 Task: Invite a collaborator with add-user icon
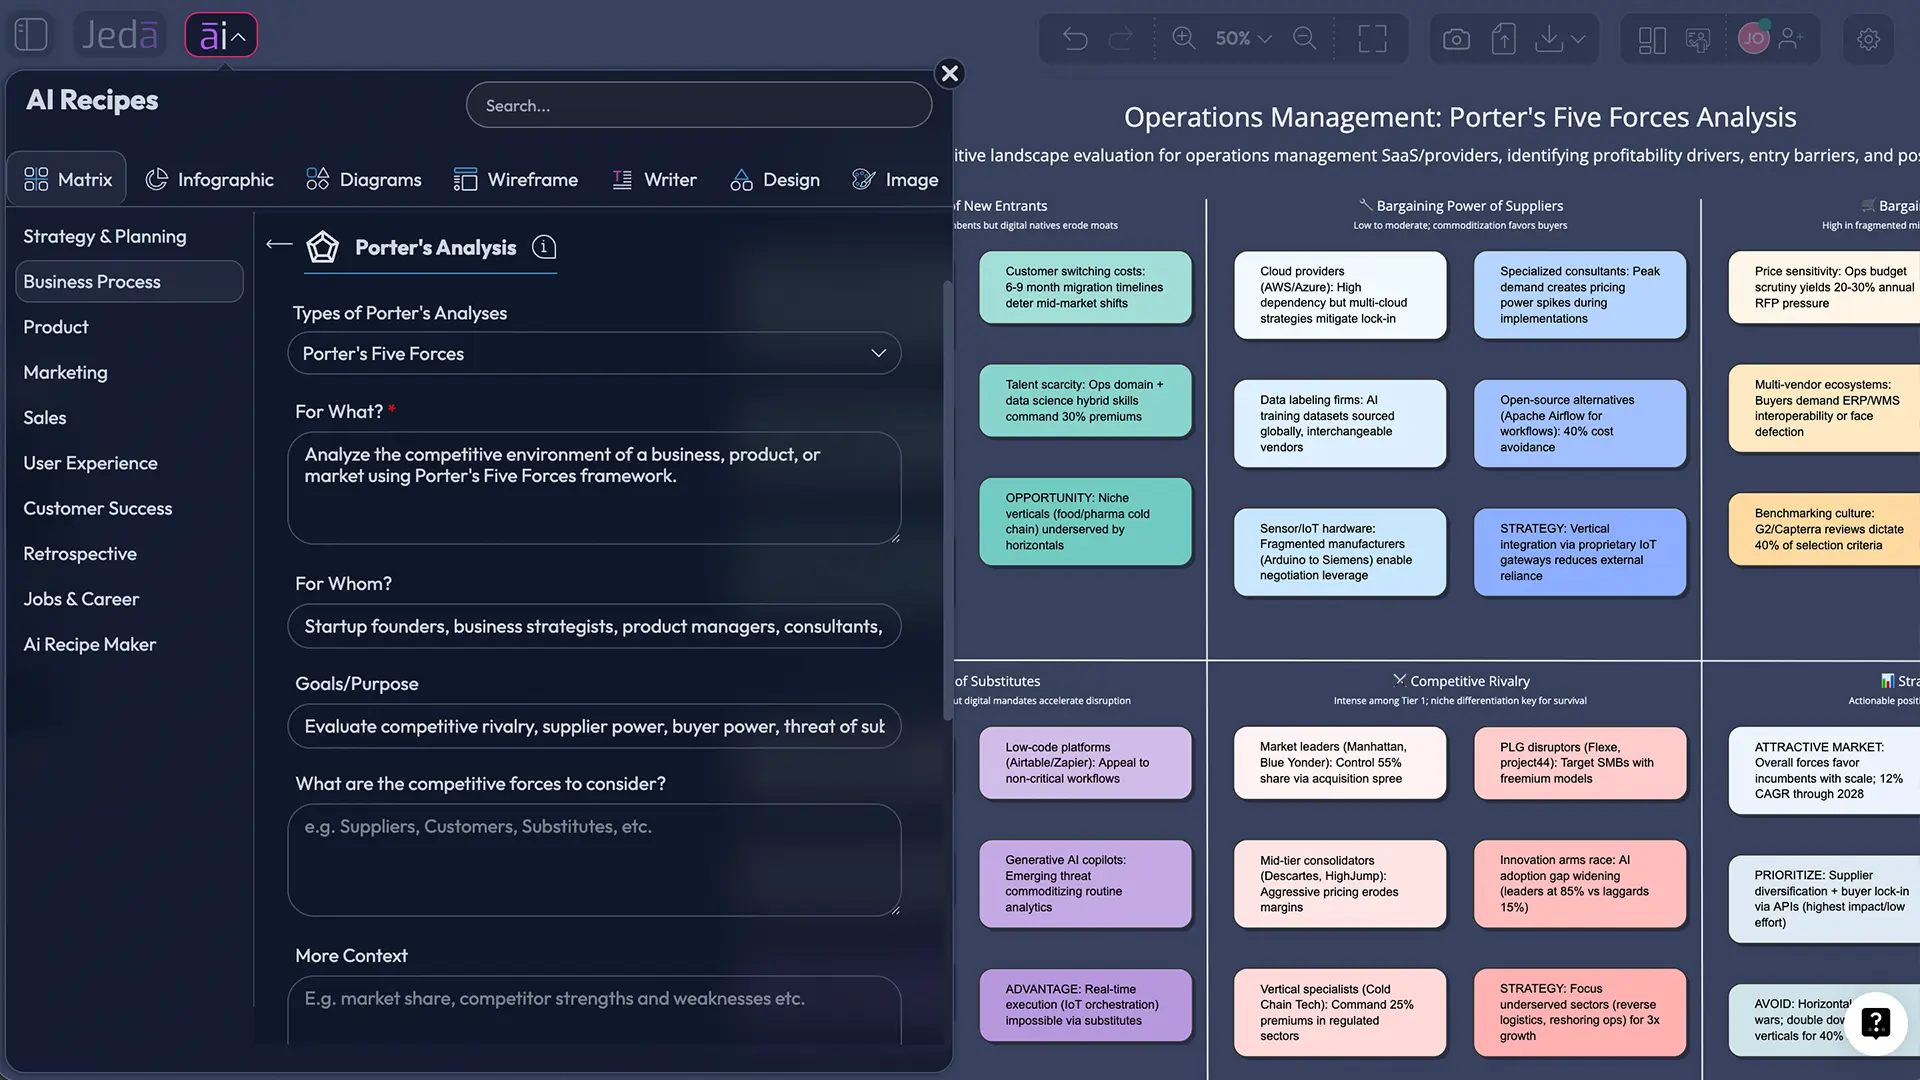click(x=1791, y=38)
